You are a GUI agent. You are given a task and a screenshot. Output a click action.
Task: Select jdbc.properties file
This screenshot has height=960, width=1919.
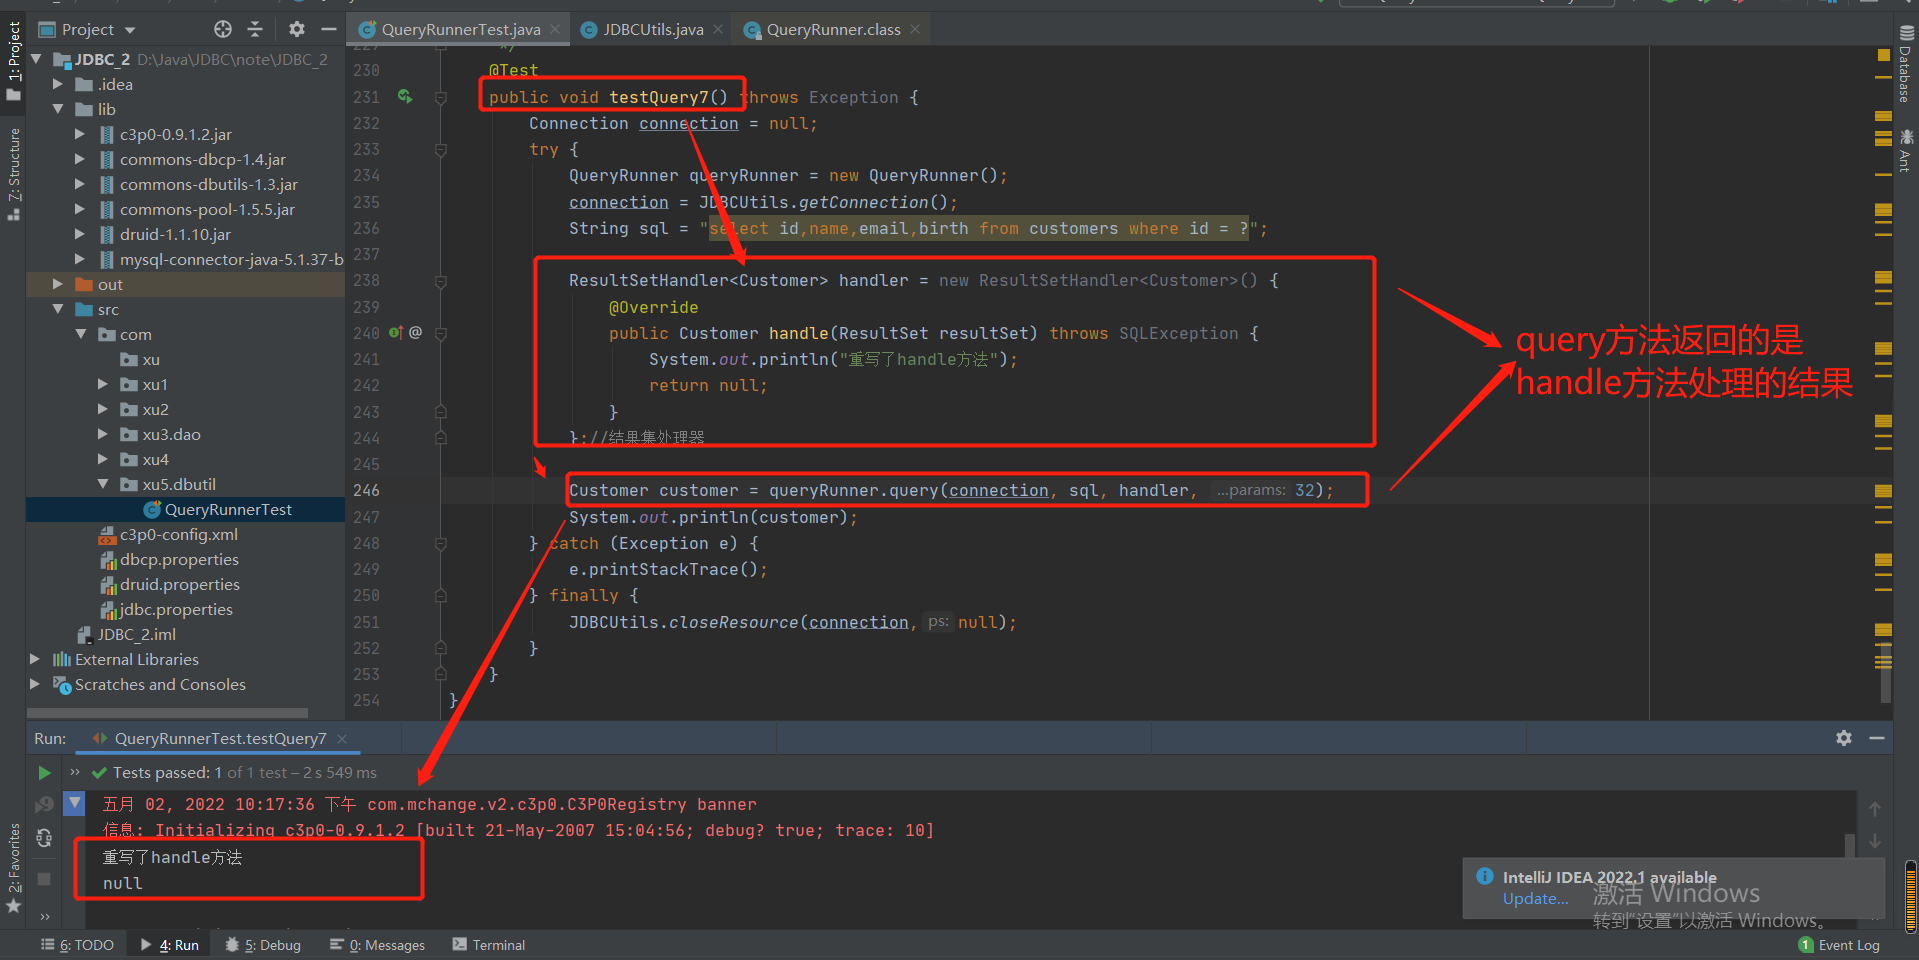176,609
